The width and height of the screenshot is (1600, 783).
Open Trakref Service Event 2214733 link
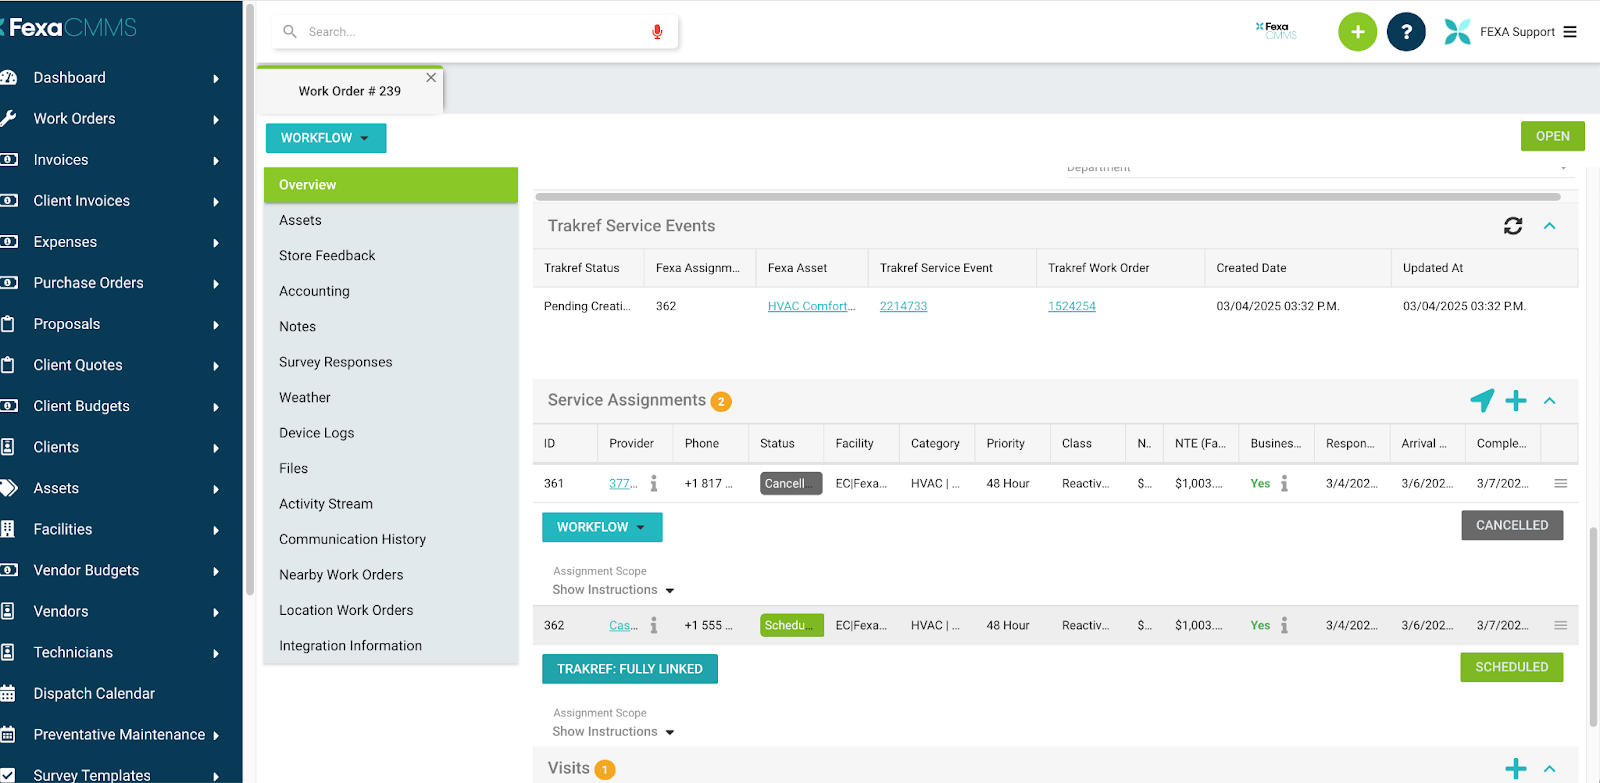tap(903, 306)
